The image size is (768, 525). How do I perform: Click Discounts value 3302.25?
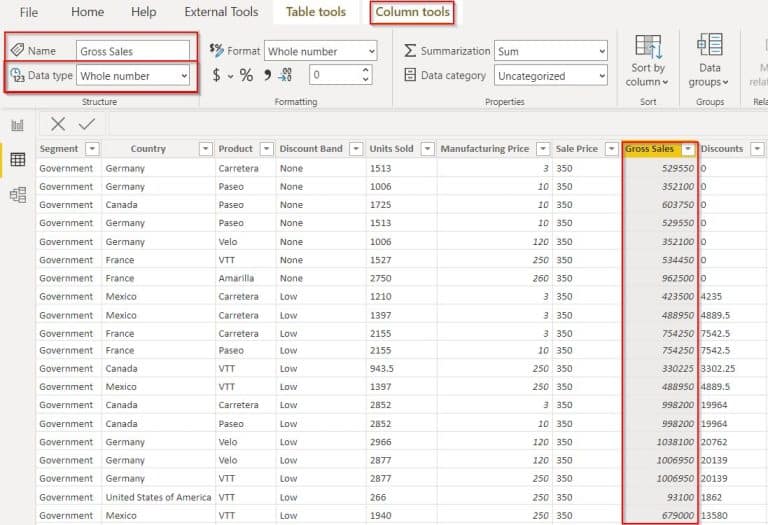[718, 368]
